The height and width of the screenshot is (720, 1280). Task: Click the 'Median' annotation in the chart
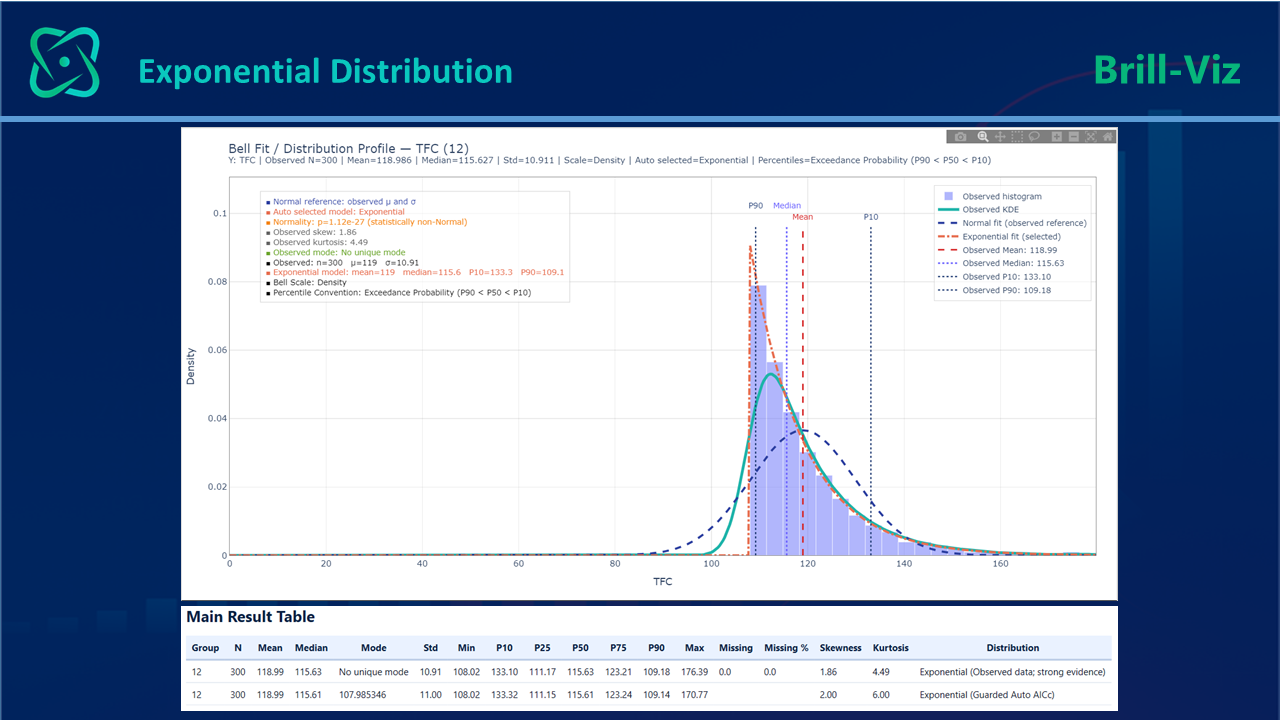click(x=787, y=205)
